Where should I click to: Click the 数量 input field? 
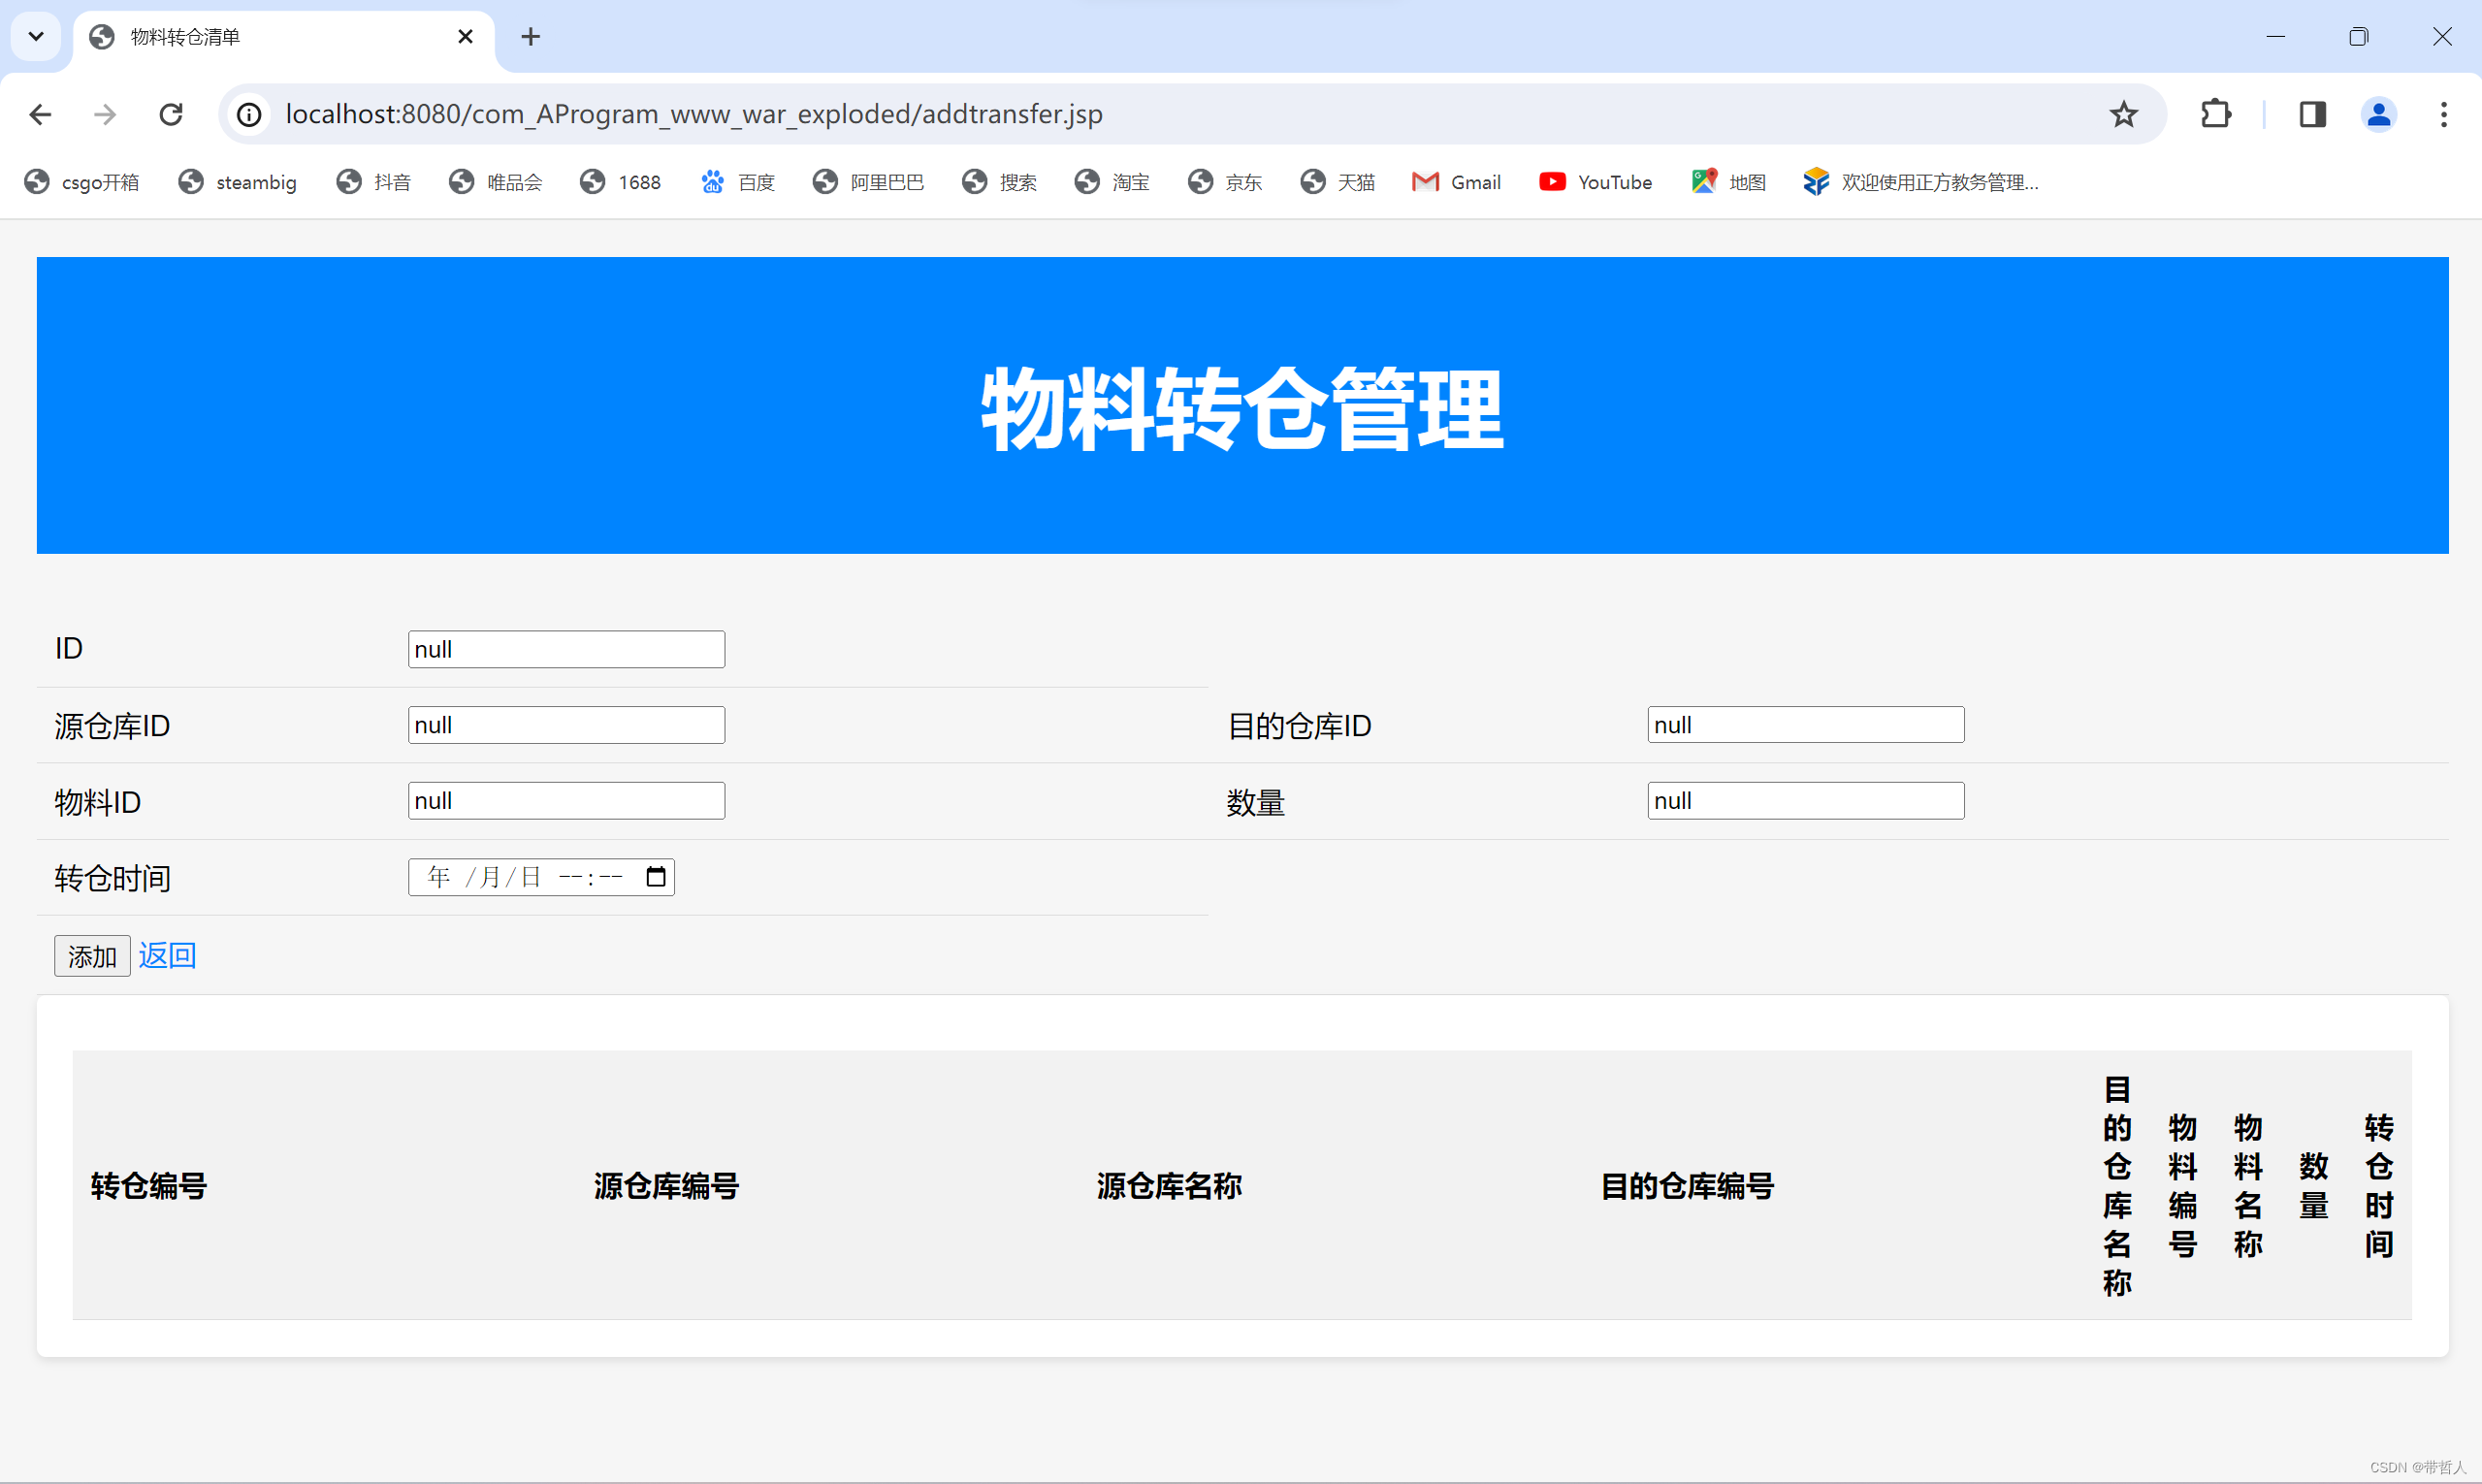coord(1805,801)
